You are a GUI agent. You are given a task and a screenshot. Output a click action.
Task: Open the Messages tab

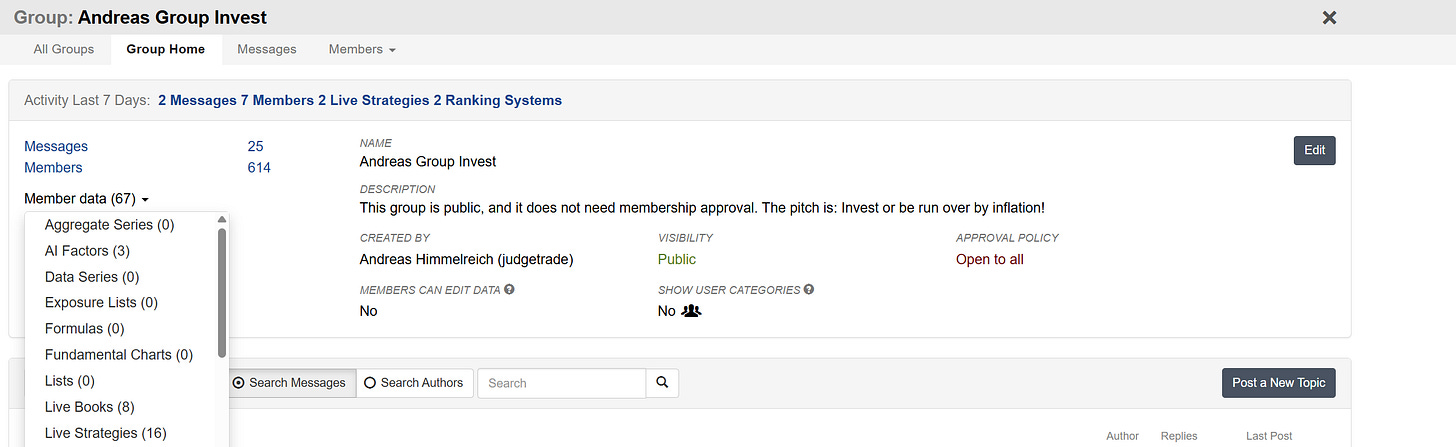267,49
